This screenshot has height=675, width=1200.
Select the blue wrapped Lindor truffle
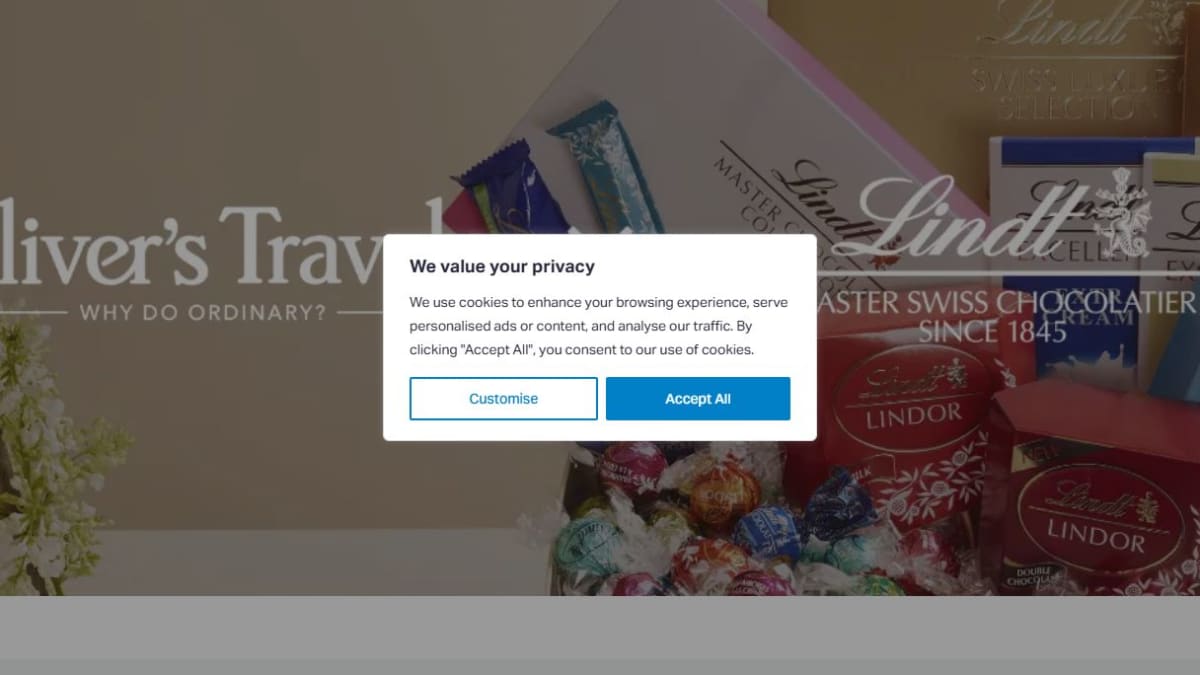pos(768,530)
